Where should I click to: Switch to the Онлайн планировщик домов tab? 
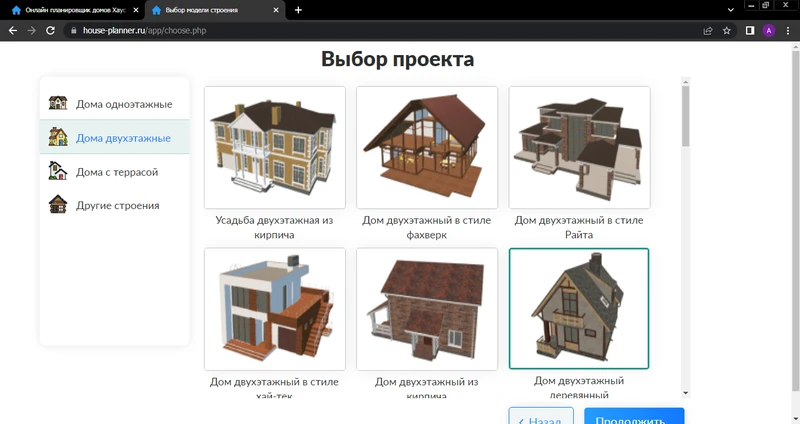click(70, 10)
